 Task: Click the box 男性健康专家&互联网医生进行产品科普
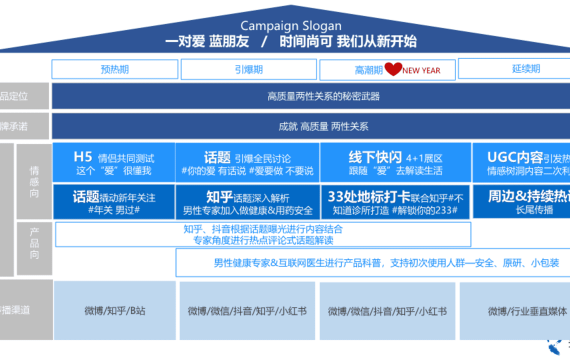[x=373, y=263]
